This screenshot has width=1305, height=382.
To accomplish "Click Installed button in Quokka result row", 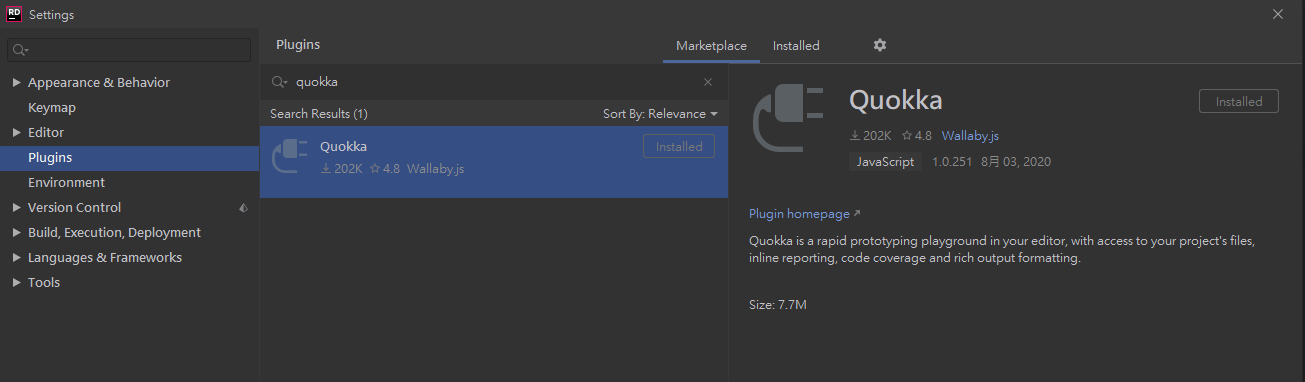I will pos(679,146).
